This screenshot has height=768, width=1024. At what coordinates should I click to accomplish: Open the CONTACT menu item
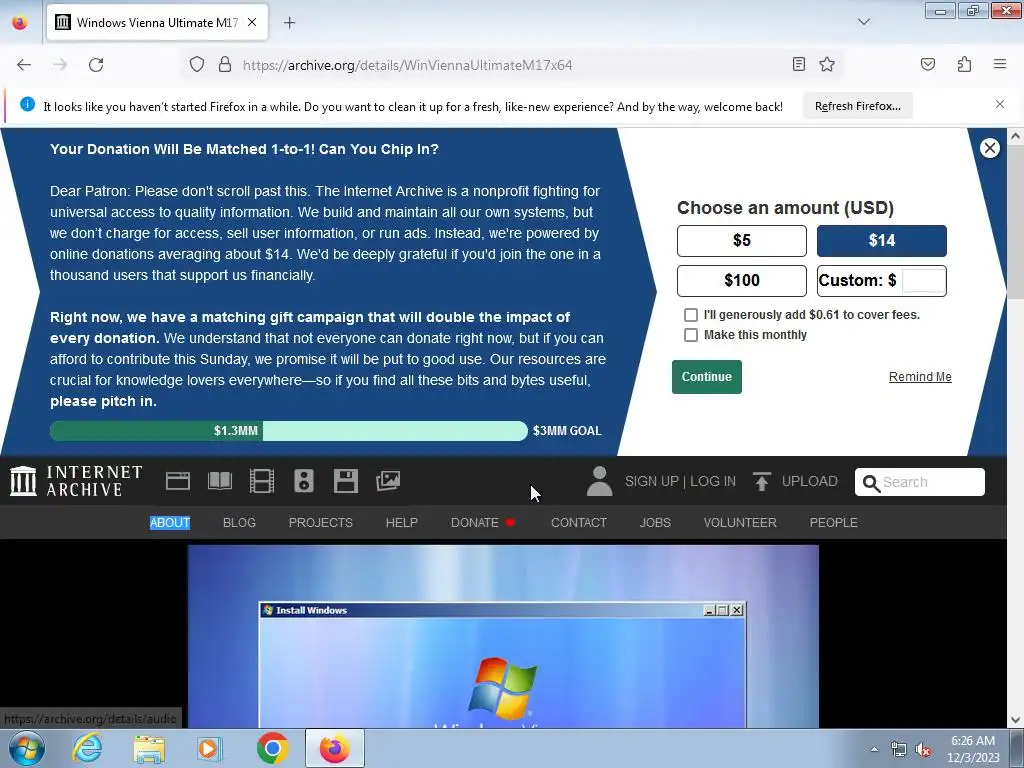pyautogui.click(x=579, y=522)
